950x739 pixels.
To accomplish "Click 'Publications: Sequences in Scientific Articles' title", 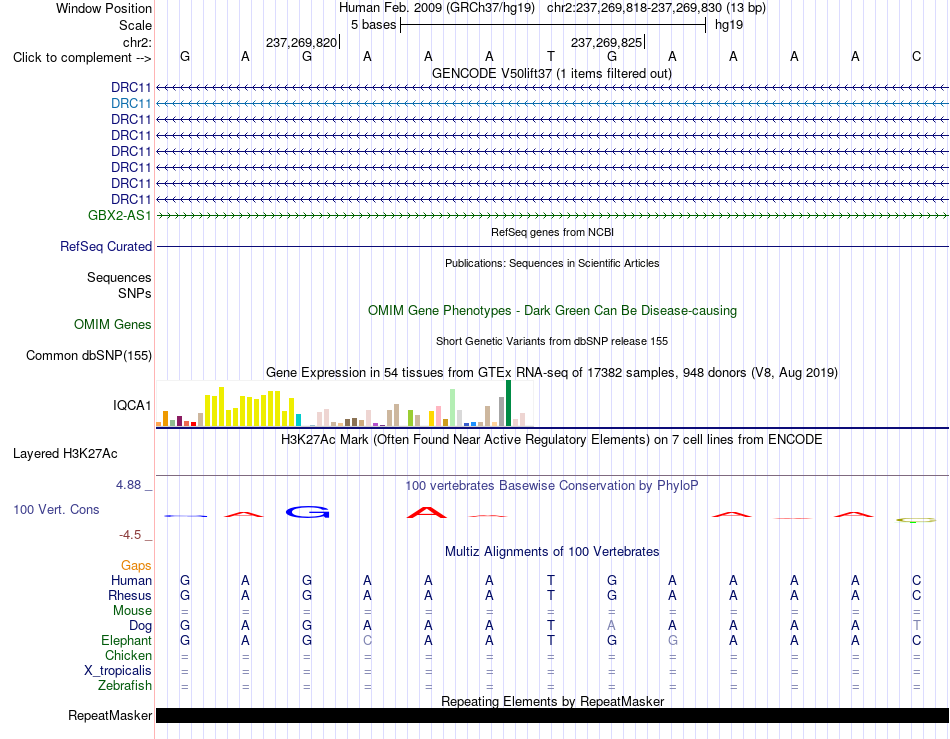I will tap(552, 263).
